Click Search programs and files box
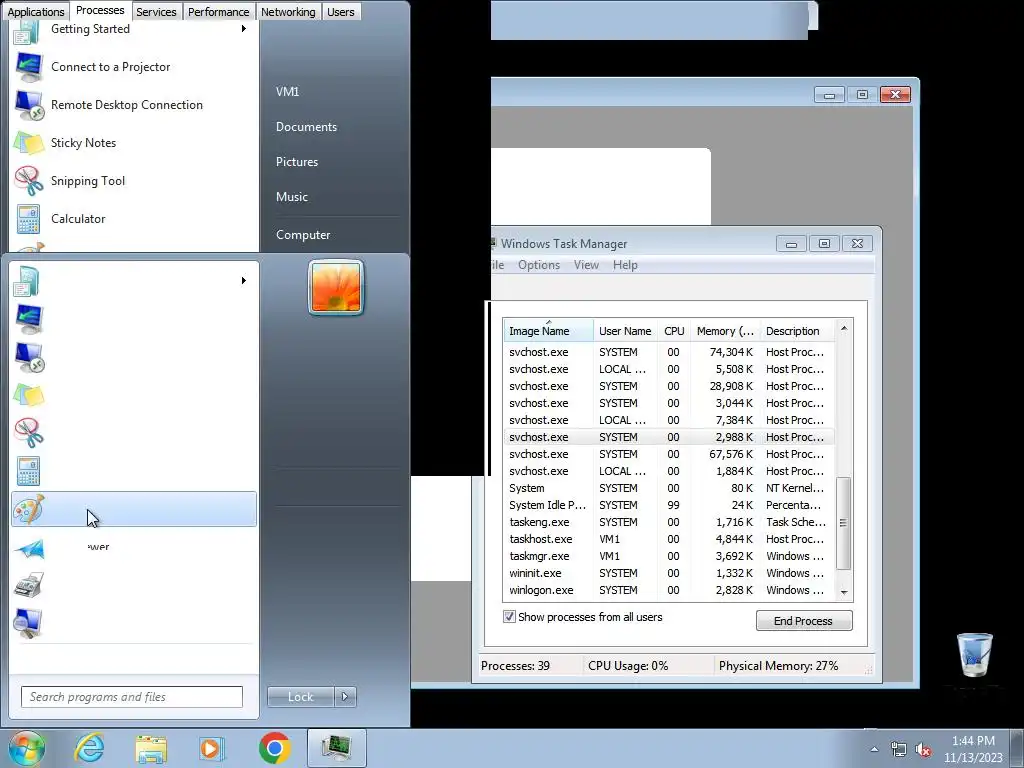Image resolution: width=1024 pixels, height=768 pixels. click(132, 697)
